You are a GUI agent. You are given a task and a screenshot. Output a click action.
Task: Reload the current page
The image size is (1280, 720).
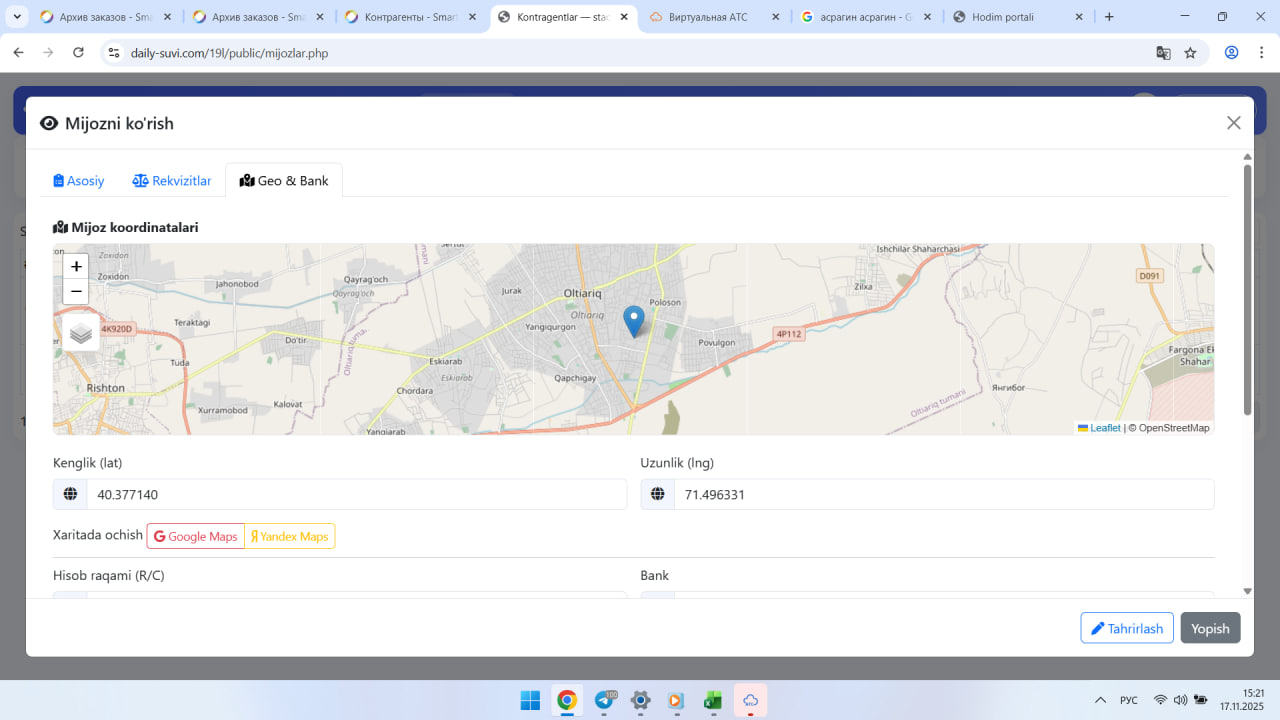pos(78,53)
